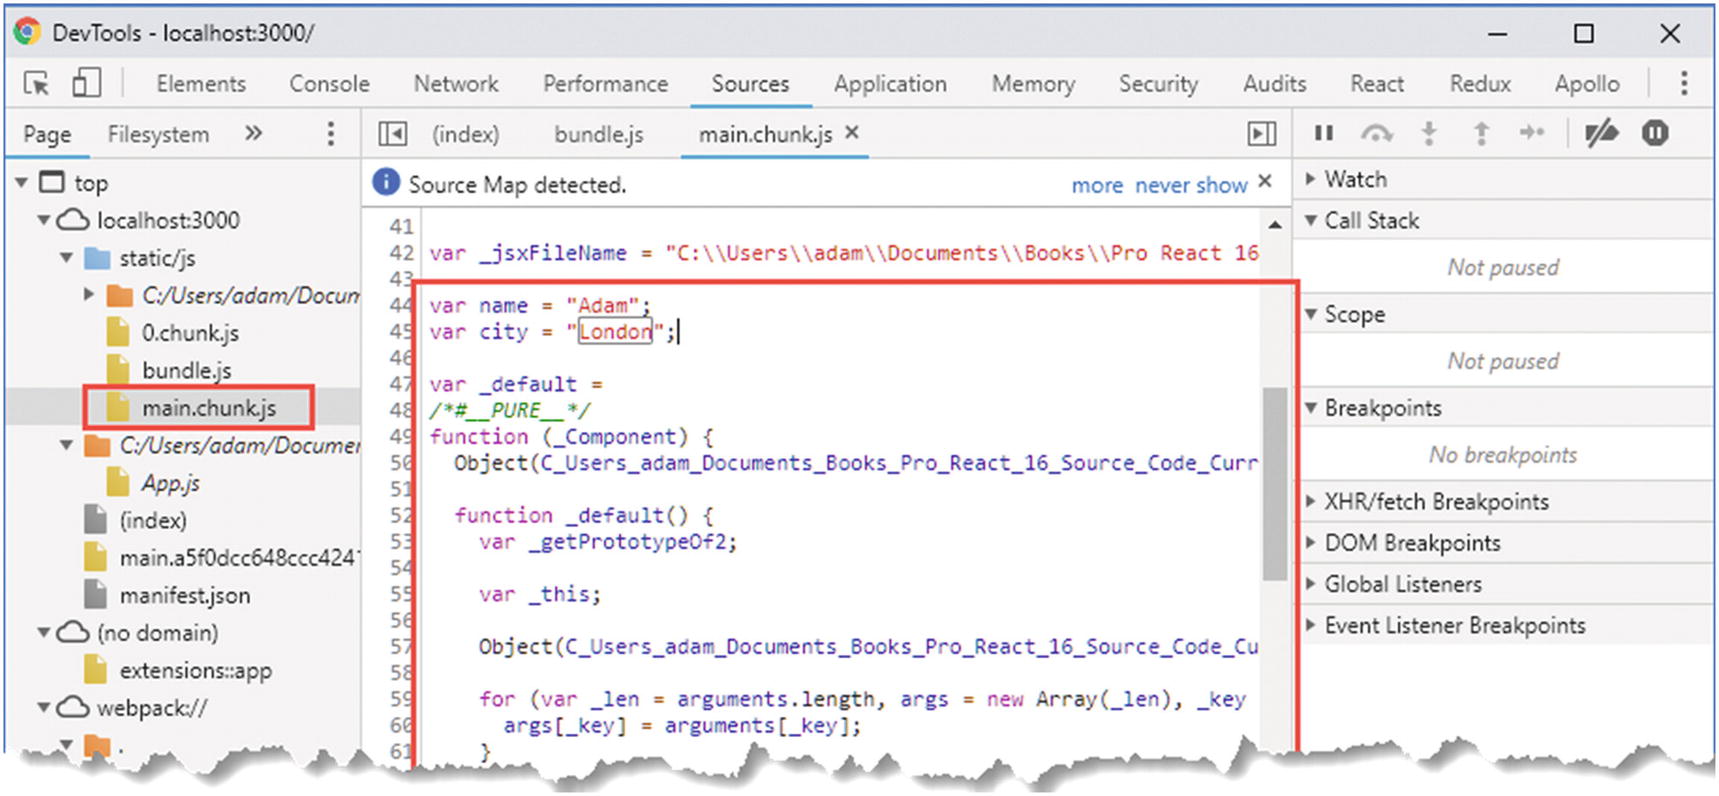Expand the Watch section

[1355, 180]
